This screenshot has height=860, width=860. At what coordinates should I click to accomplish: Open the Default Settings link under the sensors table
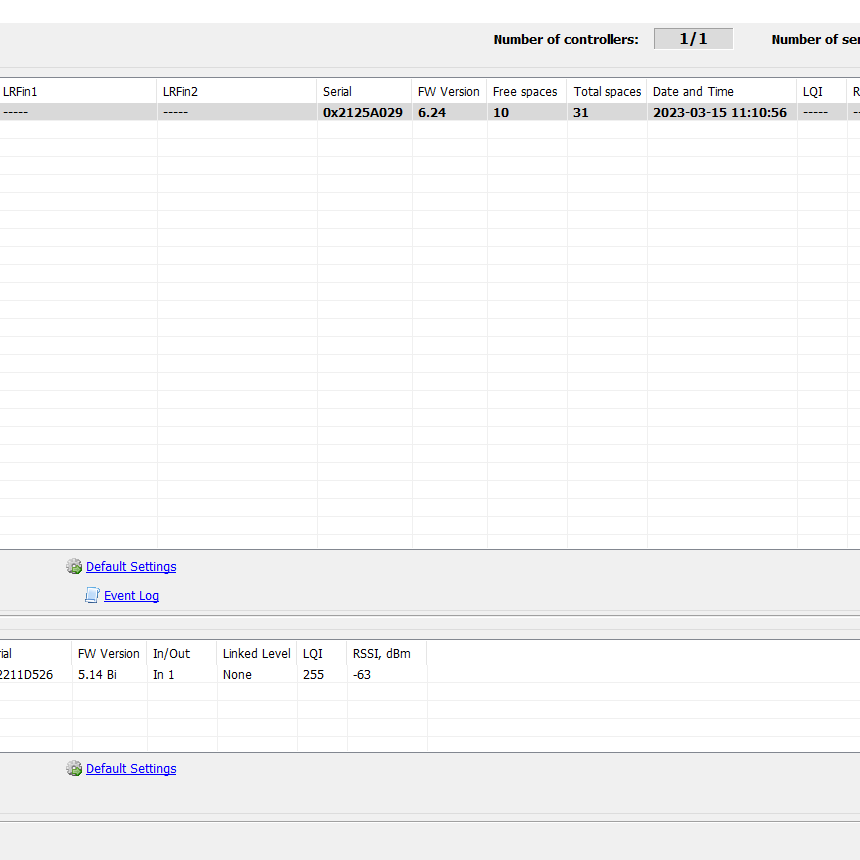(x=131, y=769)
